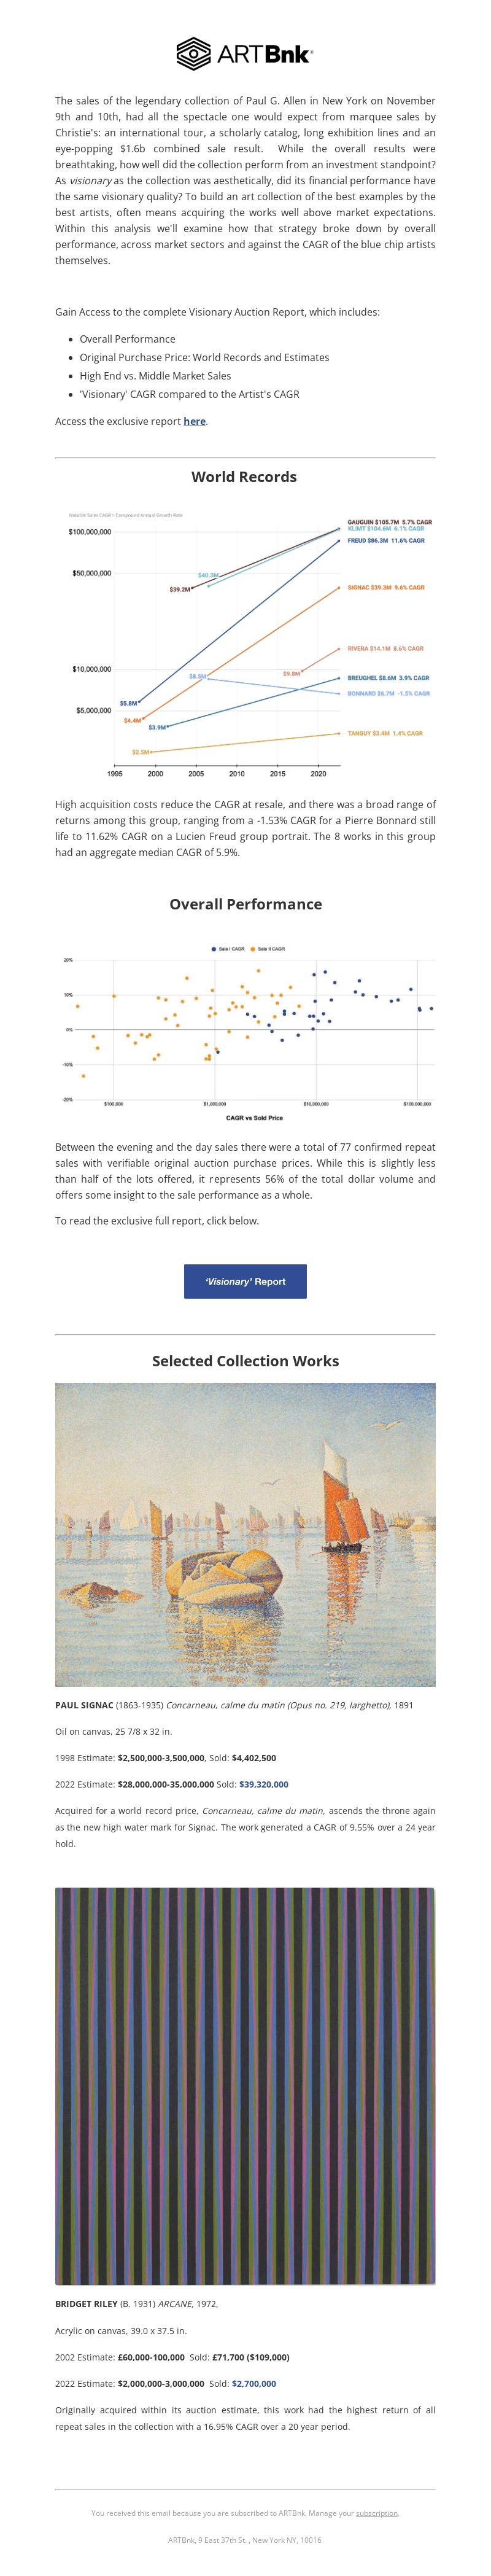Open the World Records CAGR line chart
The height and width of the screenshot is (2576, 491).
[x=245, y=642]
